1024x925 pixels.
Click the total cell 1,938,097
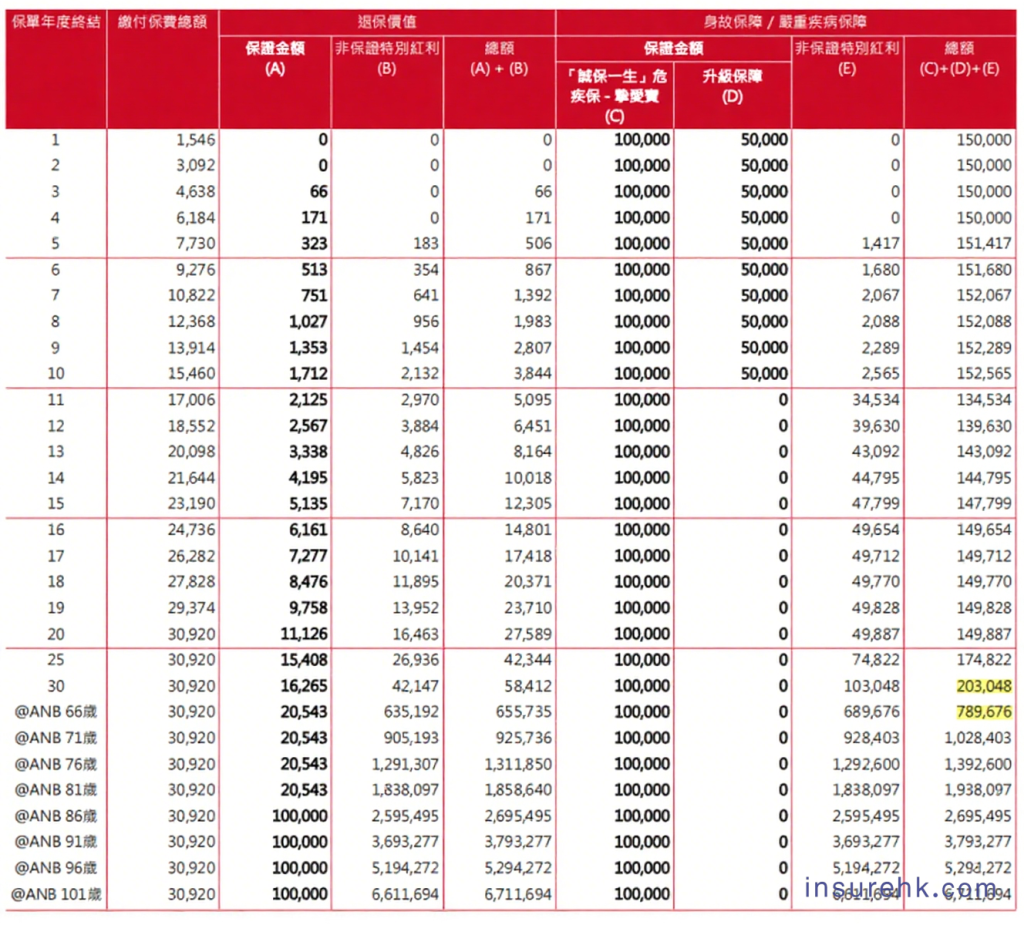[x=978, y=790]
